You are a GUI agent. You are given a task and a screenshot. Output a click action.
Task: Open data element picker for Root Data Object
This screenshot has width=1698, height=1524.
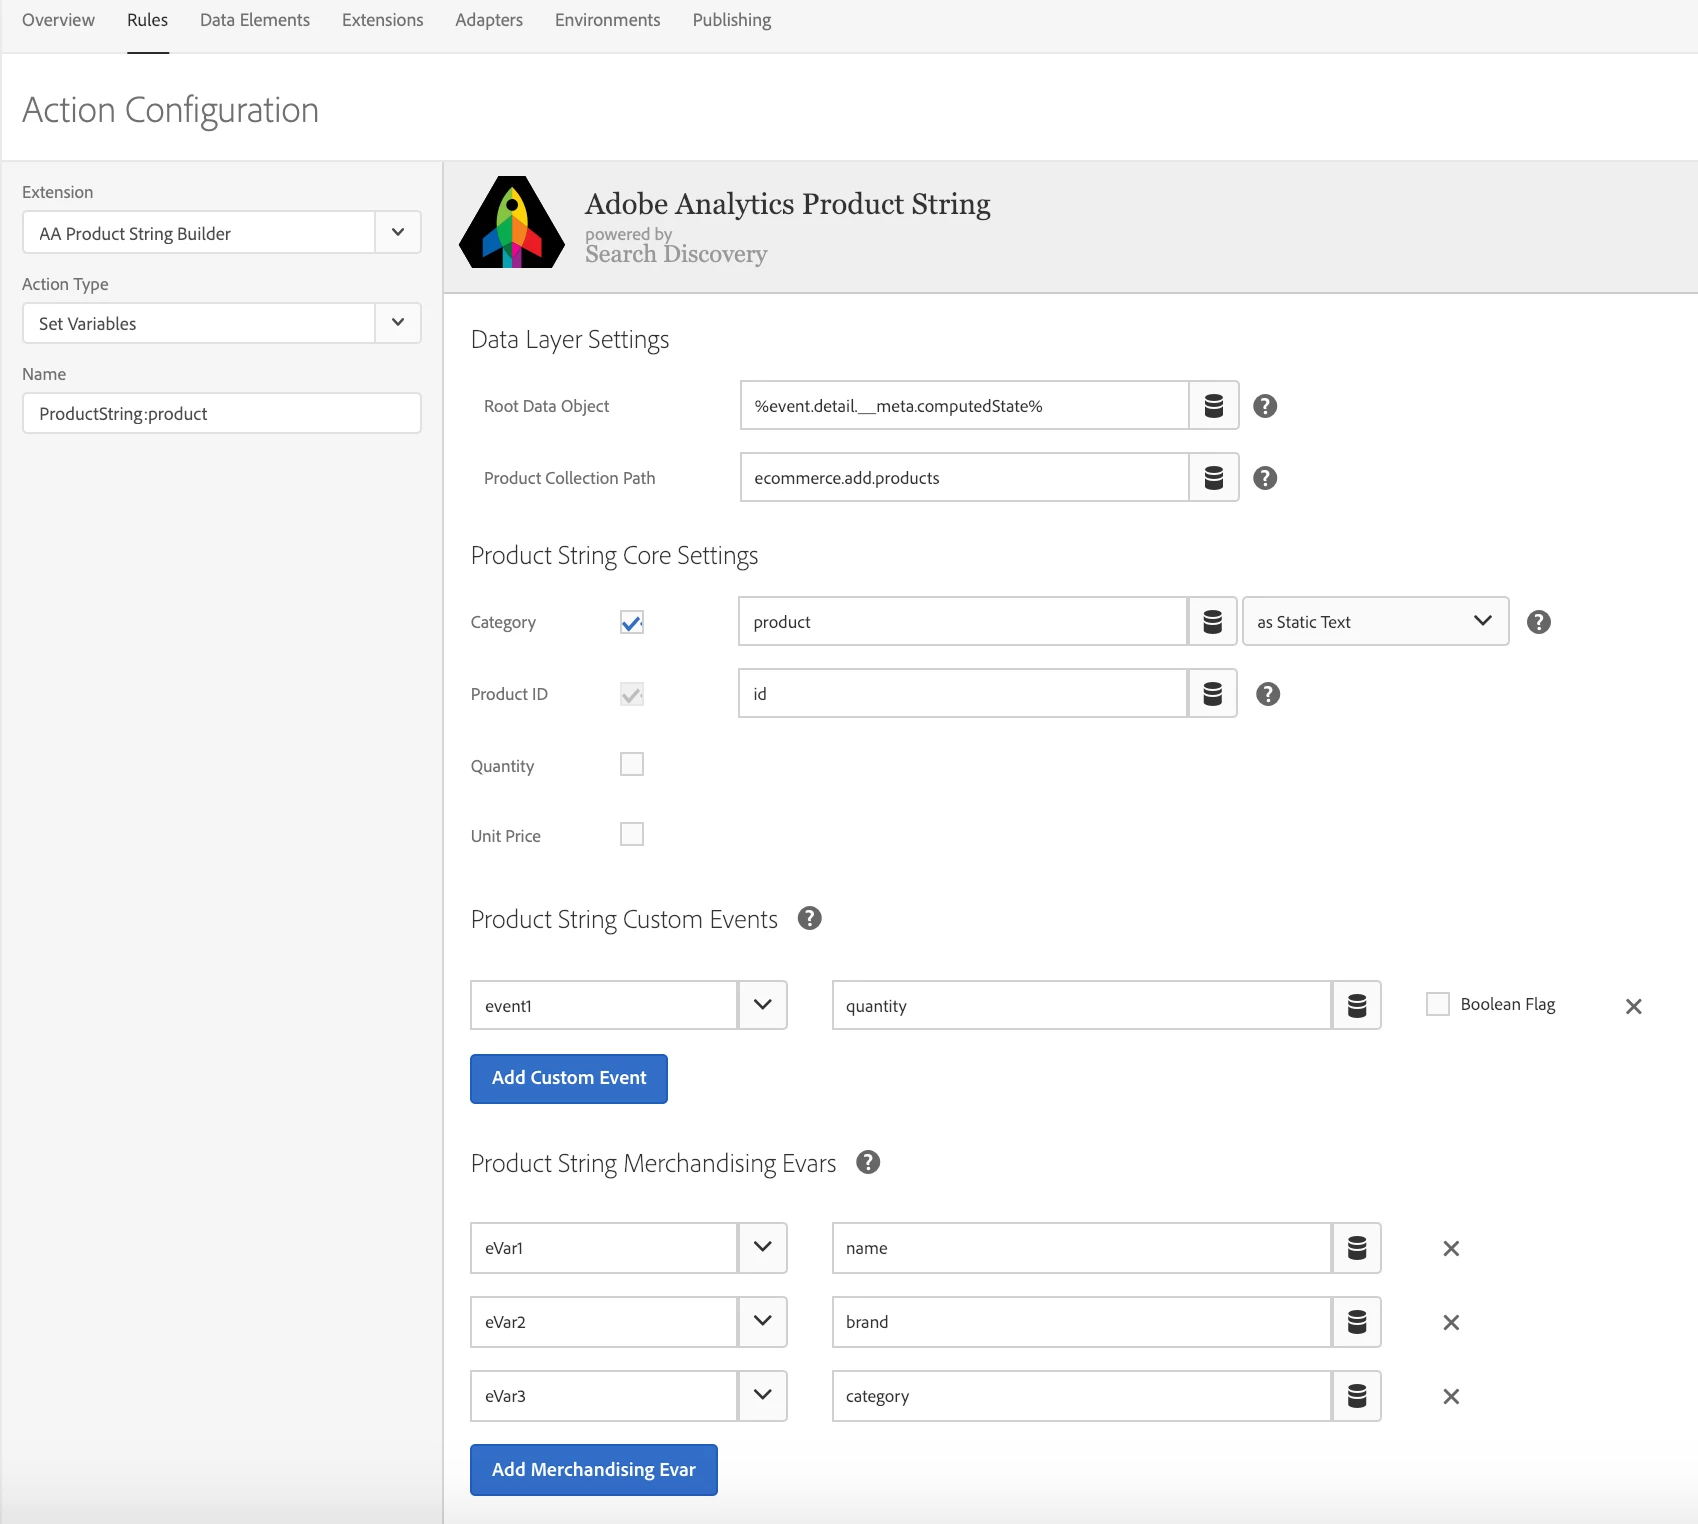1214,406
